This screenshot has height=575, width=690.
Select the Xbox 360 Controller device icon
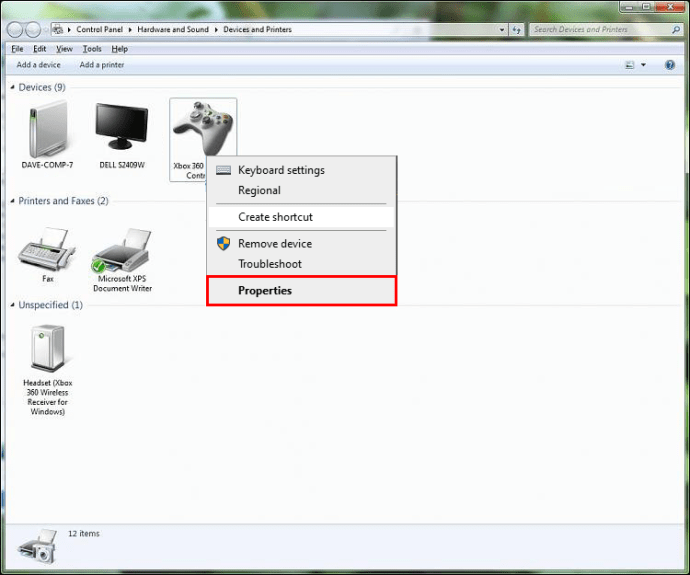[203, 128]
